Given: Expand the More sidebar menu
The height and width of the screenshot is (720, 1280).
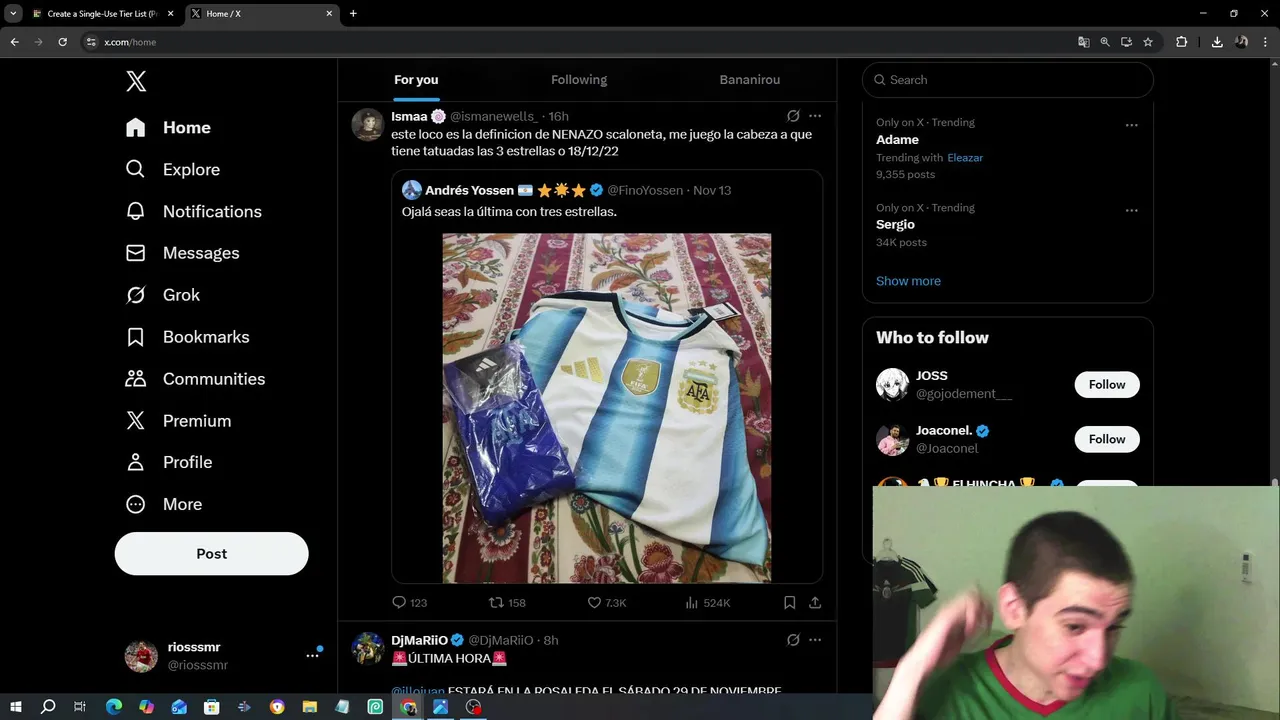Looking at the screenshot, I should (163, 504).
